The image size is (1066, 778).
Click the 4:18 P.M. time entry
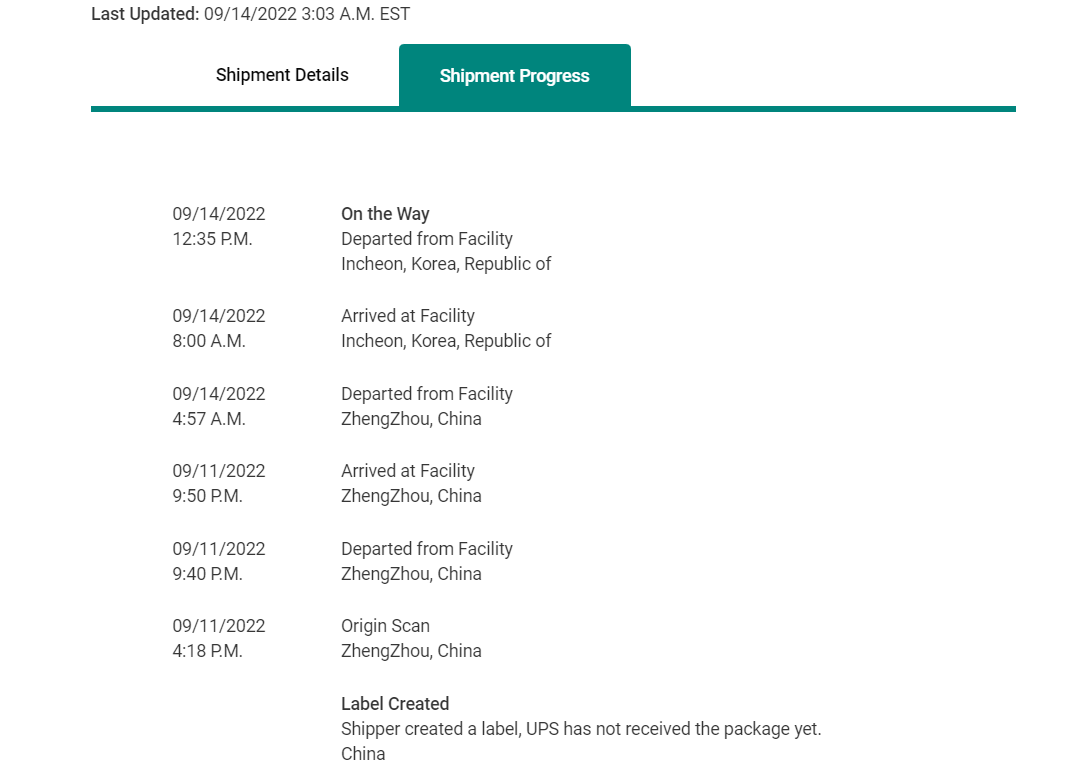click(208, 651)
